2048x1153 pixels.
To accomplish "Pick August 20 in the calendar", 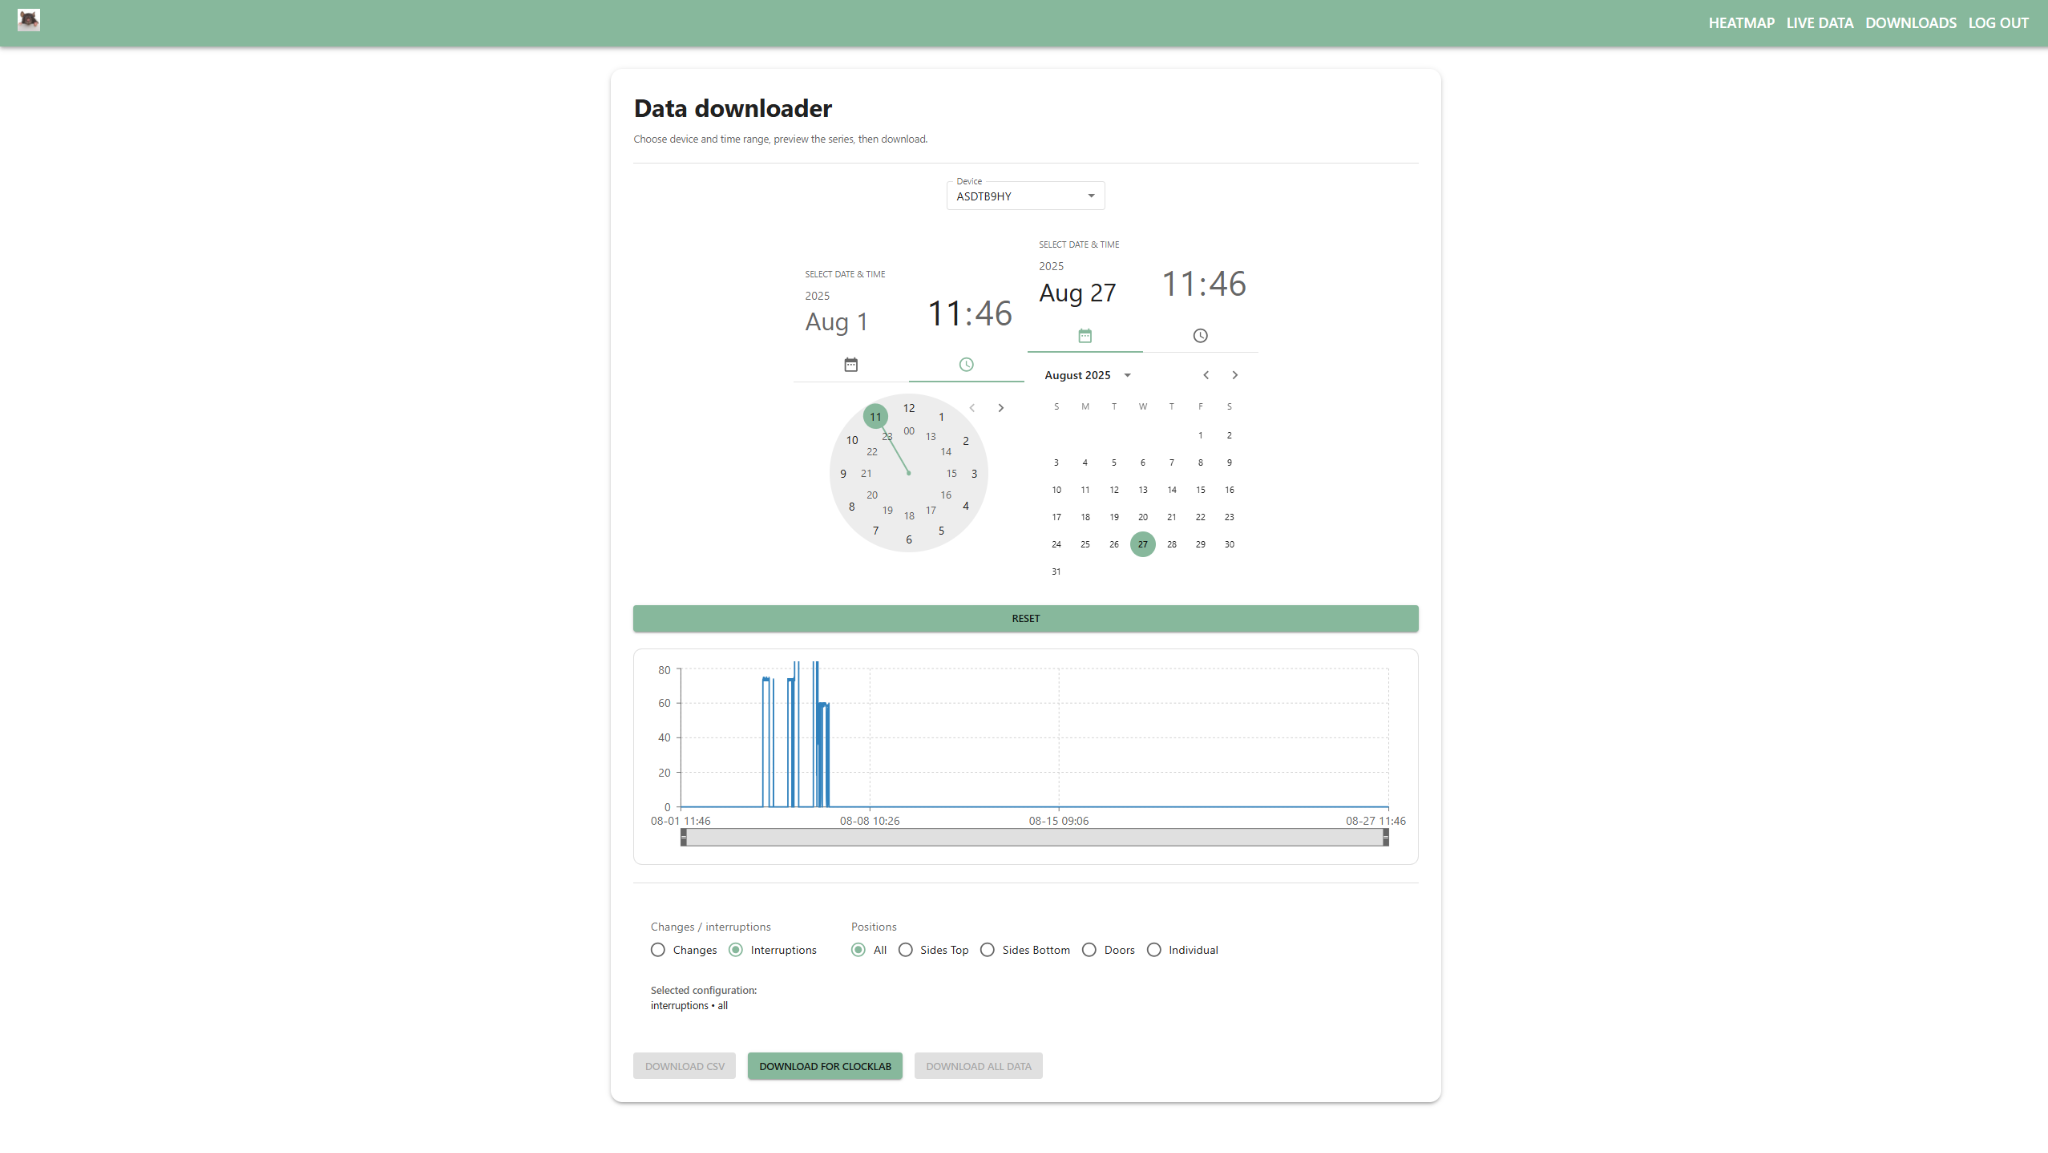I will (1143, 517).
